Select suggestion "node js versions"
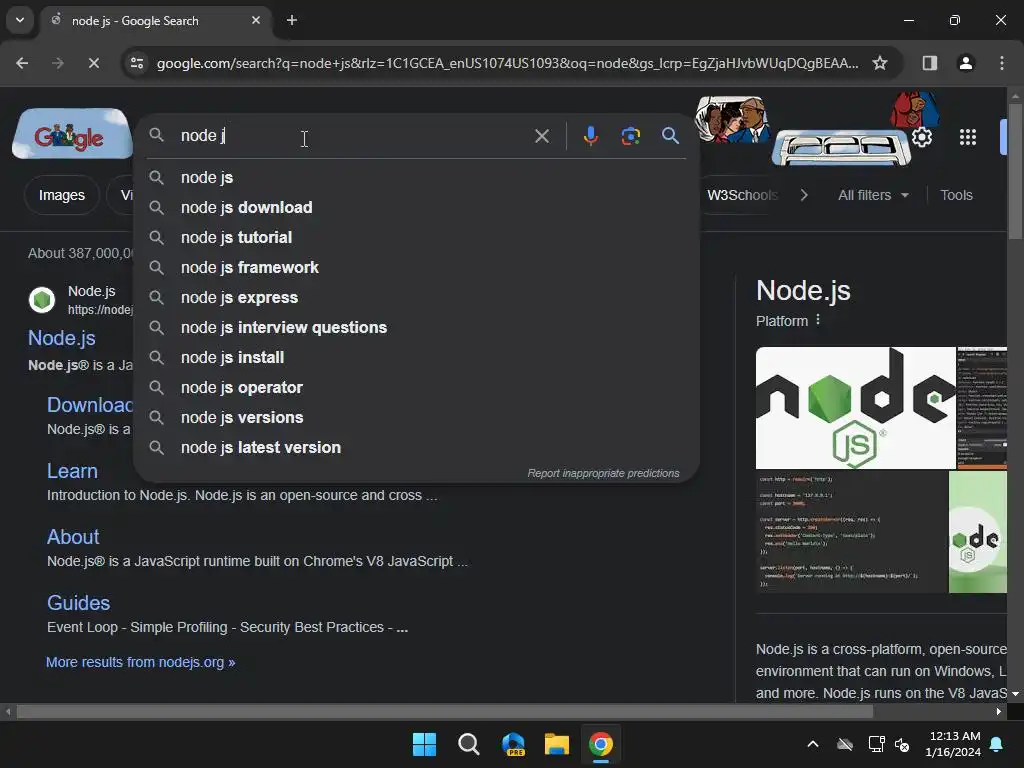 click(416, 418)
